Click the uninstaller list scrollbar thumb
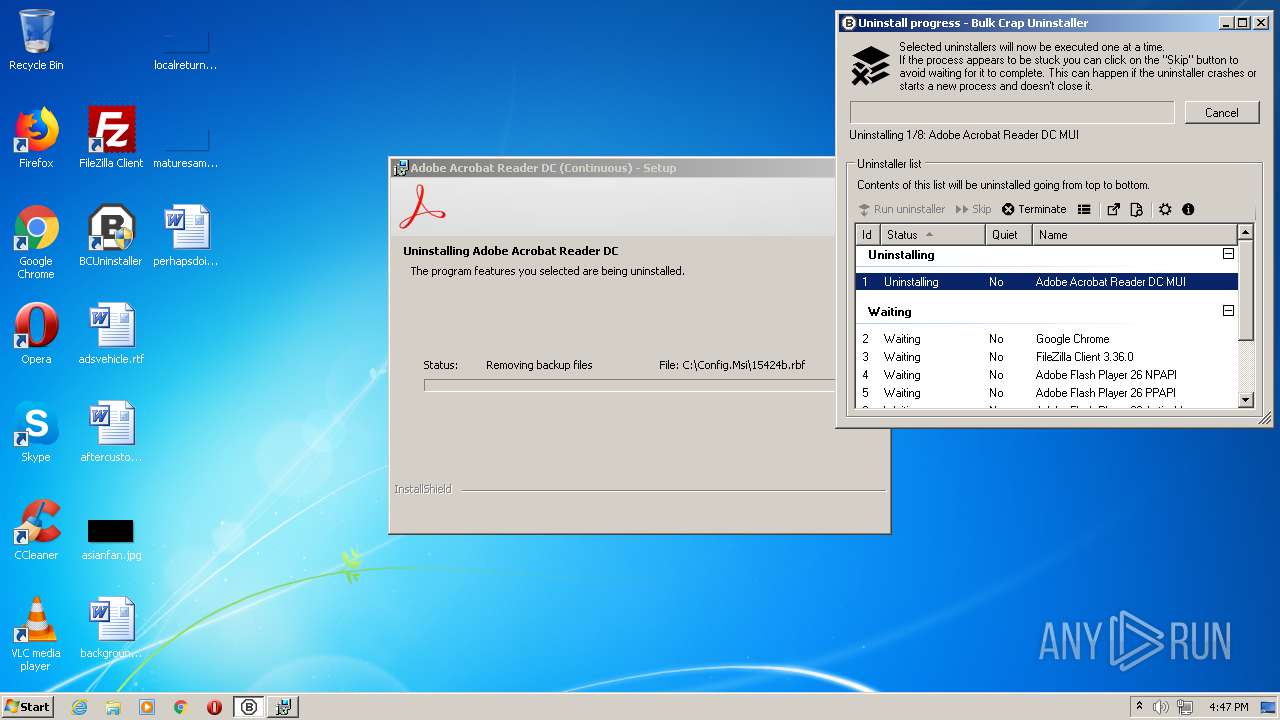The width and height of the screenshot is (1280, 720). 1246,290
